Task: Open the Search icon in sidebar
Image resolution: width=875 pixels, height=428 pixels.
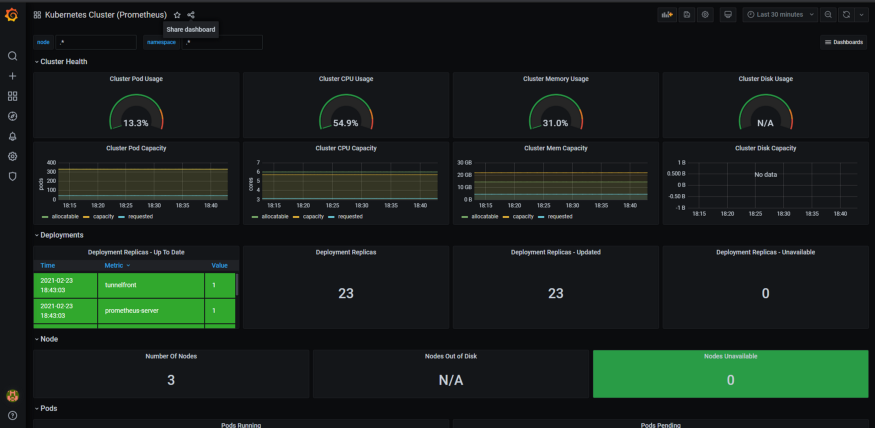Action: click(x=12, y=56)
